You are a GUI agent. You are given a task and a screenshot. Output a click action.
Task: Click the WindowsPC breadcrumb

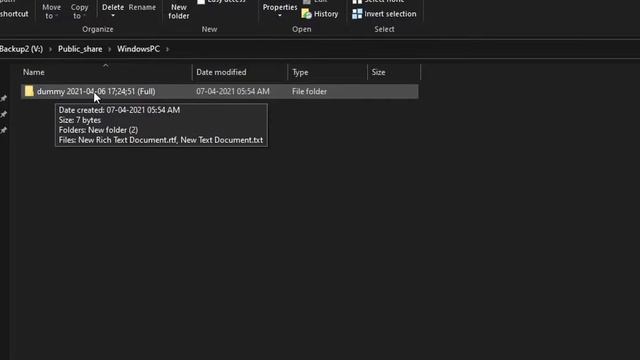pos(138,49)
